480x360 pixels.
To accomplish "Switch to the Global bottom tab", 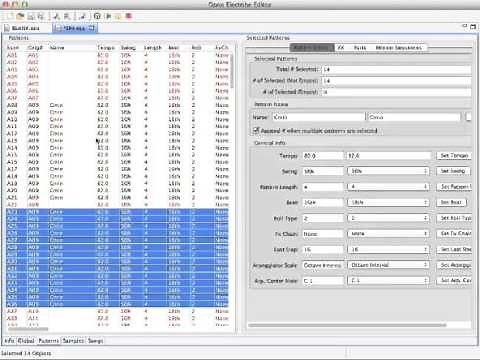I will [x=26, y=341].
